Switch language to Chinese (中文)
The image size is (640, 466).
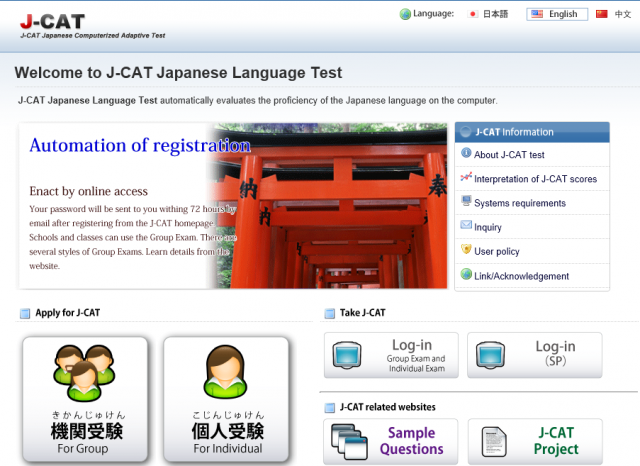[623, 14]
